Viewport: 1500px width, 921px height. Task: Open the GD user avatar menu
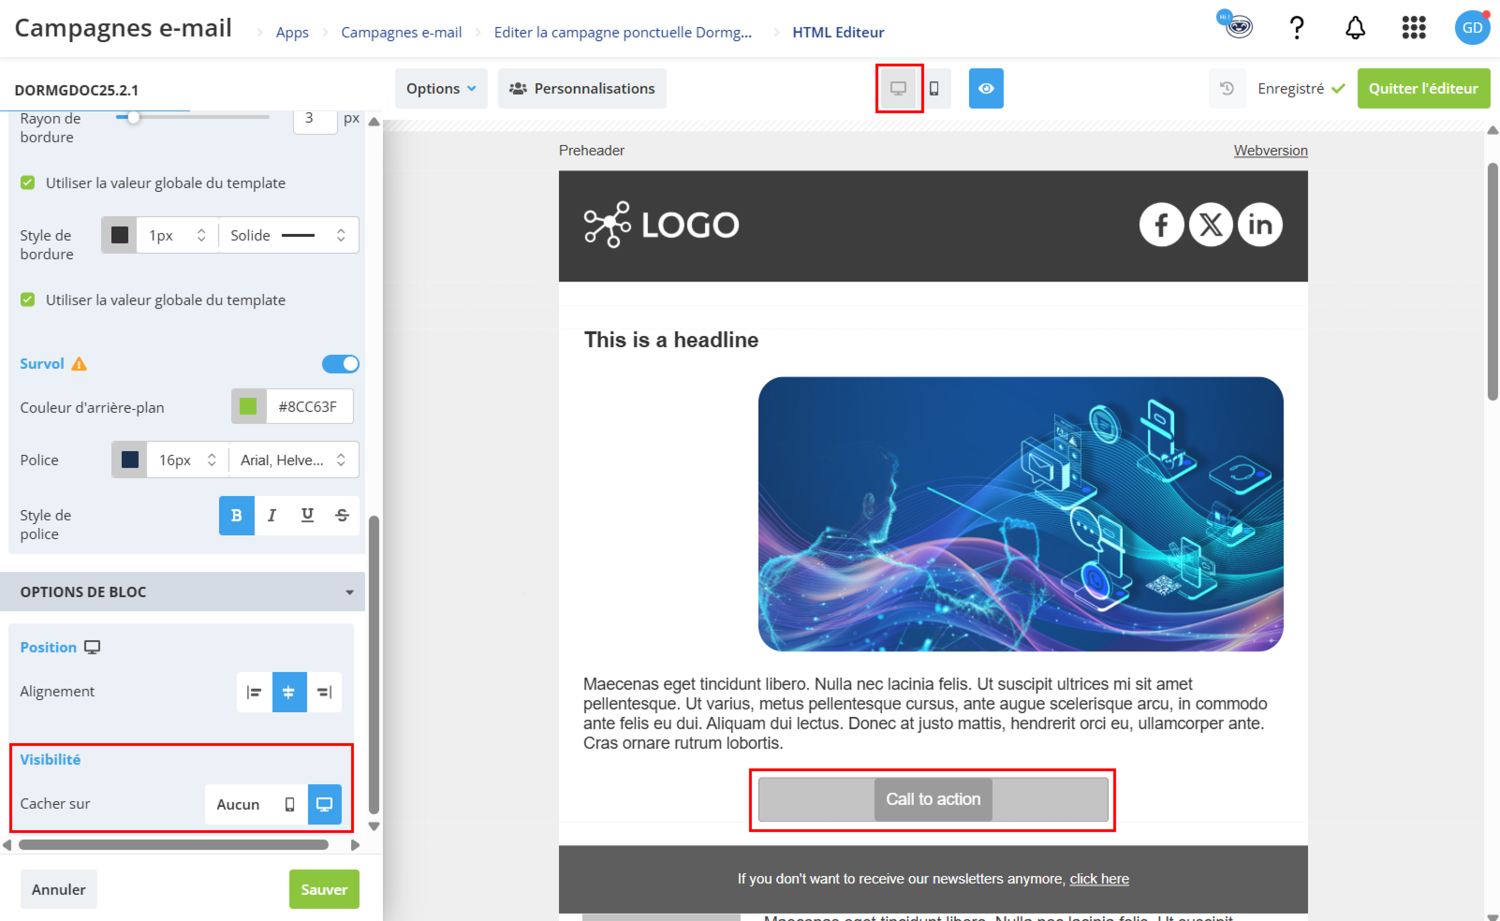tap(1472, 27)
